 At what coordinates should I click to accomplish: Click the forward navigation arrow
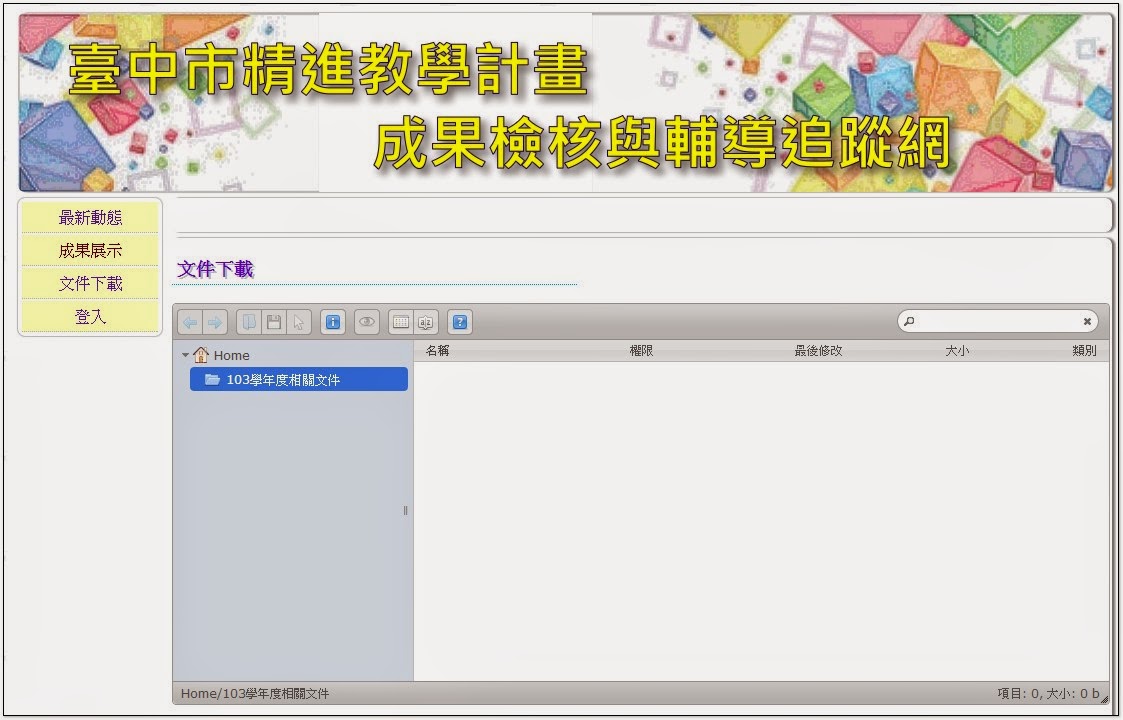coord(215,322)
